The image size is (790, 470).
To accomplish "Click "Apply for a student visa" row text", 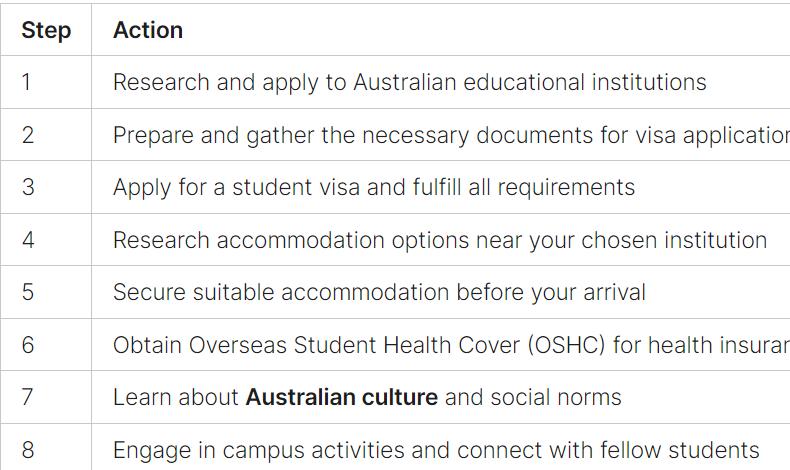I will [374, 187].
